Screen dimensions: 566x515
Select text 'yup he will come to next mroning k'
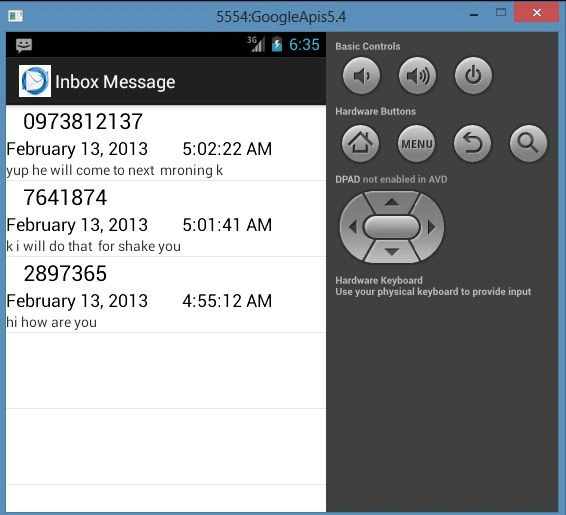[x=114, y=170]
